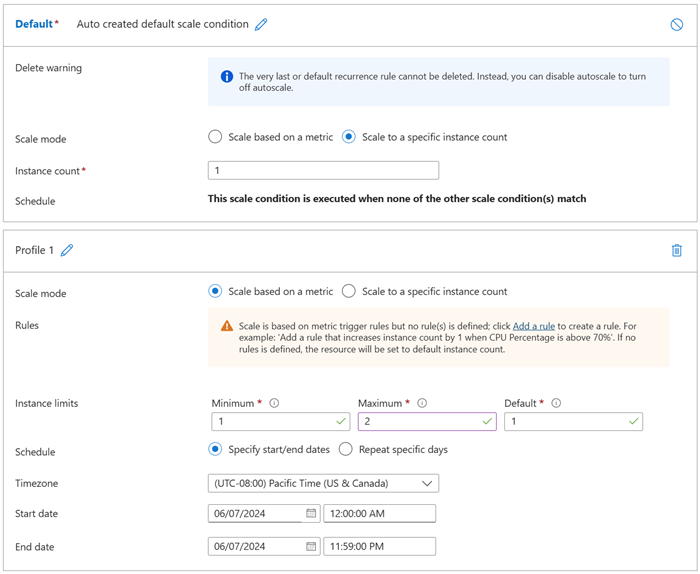The height and width of the screenshot is (574, 700).
Task: Show info tooltip for Default instance limit
Action: 556,403
